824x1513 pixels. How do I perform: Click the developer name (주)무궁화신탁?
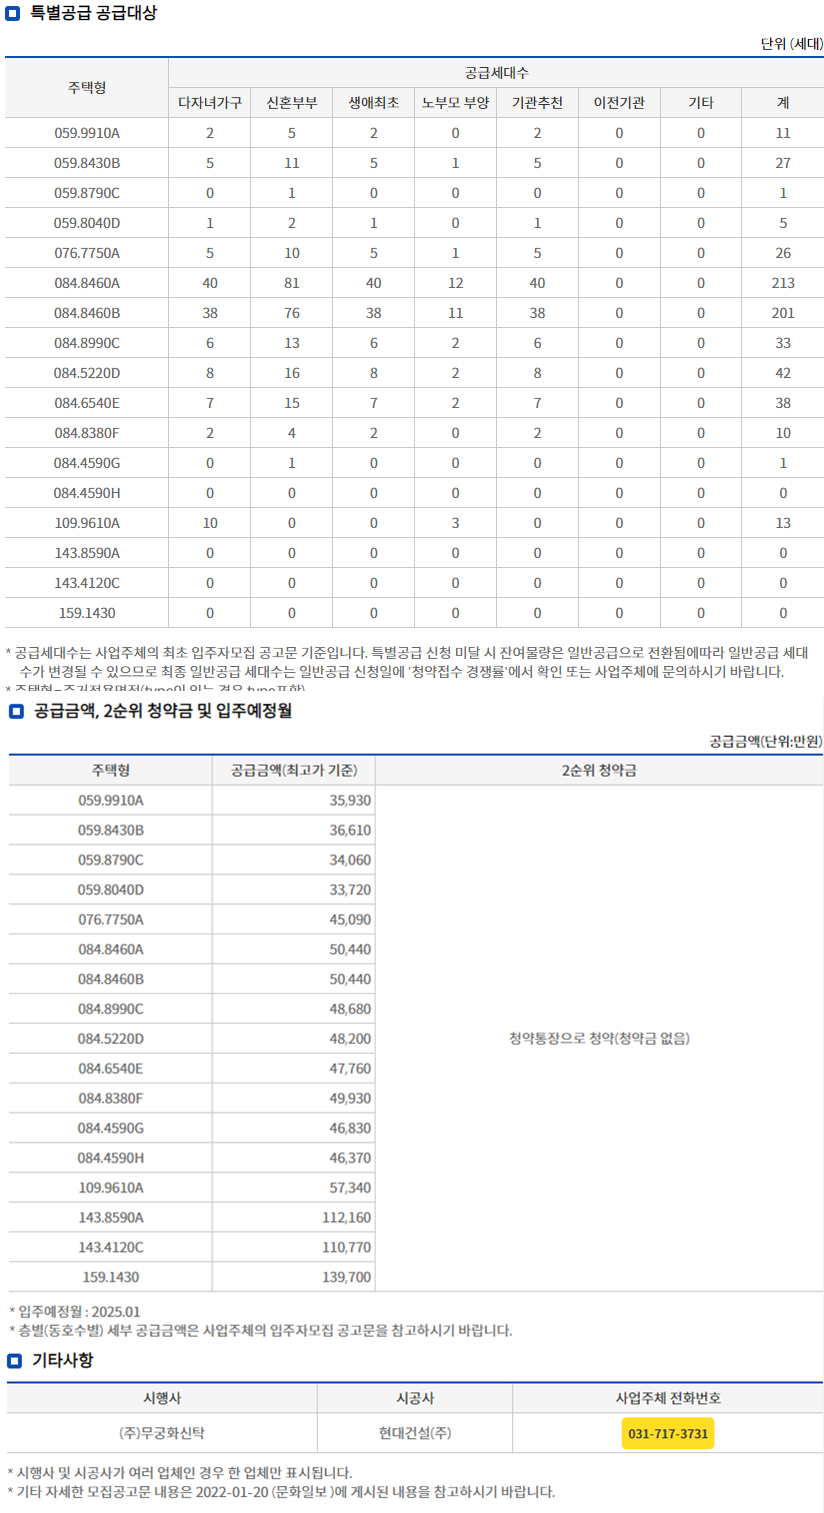click(162, 1433)
